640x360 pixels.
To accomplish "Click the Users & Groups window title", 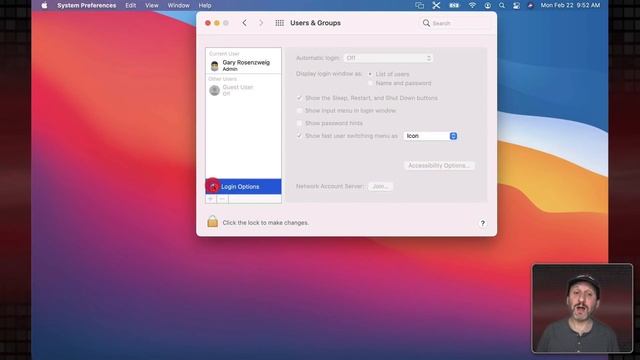I will pyautogui.click(x=315, y=23).
